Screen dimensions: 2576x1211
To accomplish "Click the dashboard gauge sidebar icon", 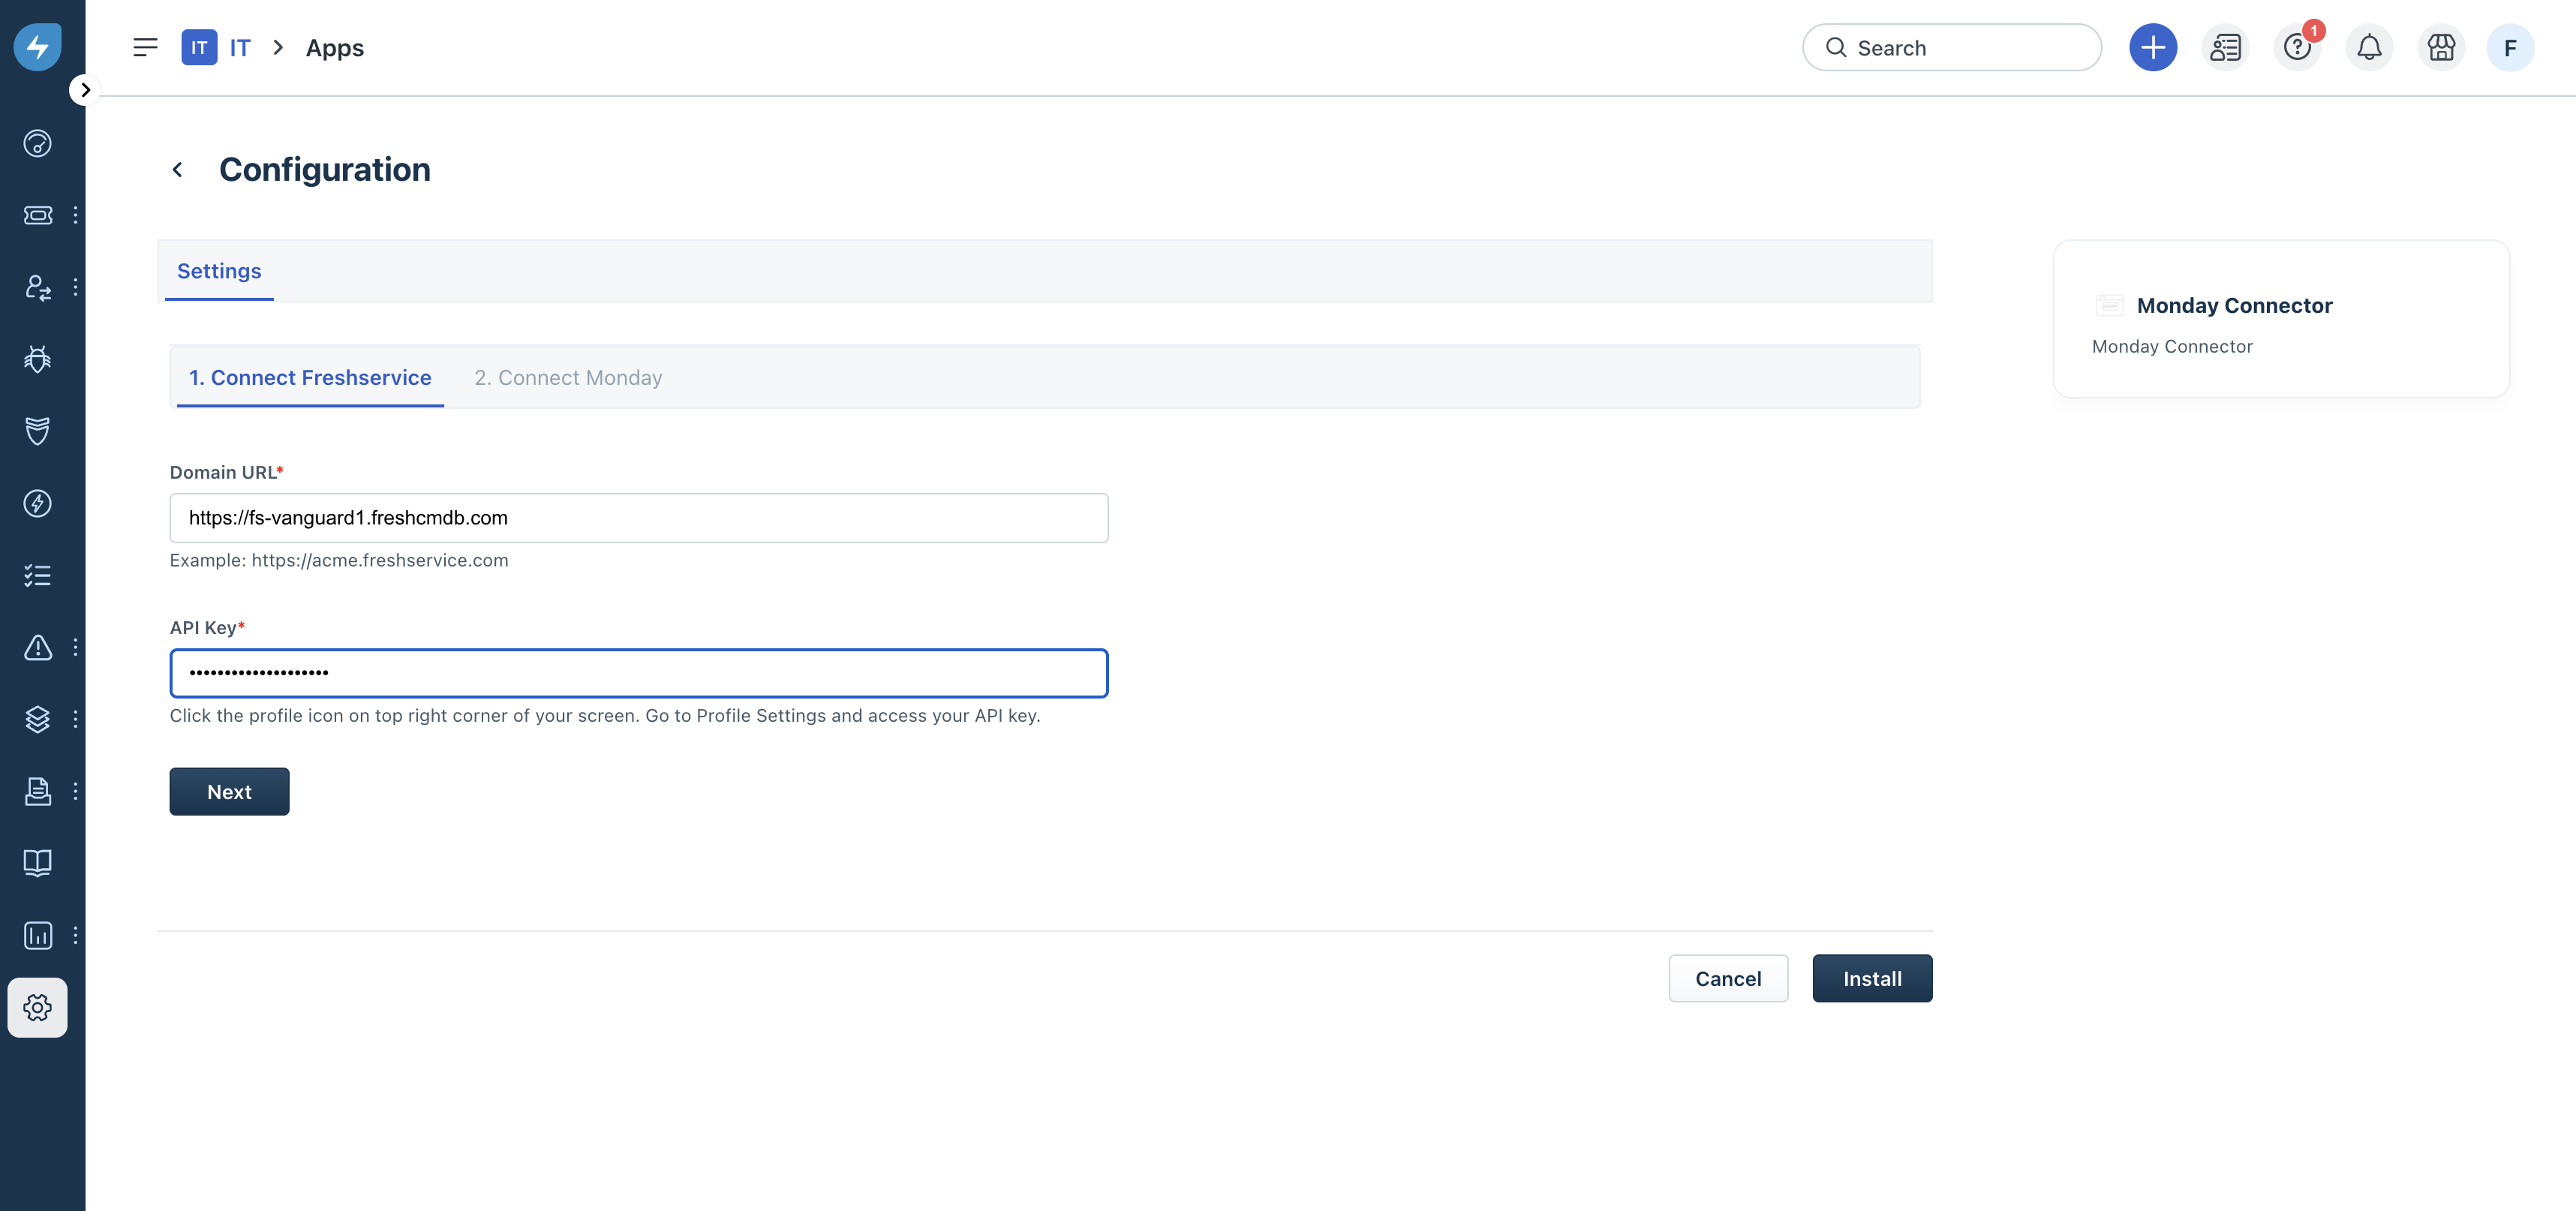I will [37, 143].
